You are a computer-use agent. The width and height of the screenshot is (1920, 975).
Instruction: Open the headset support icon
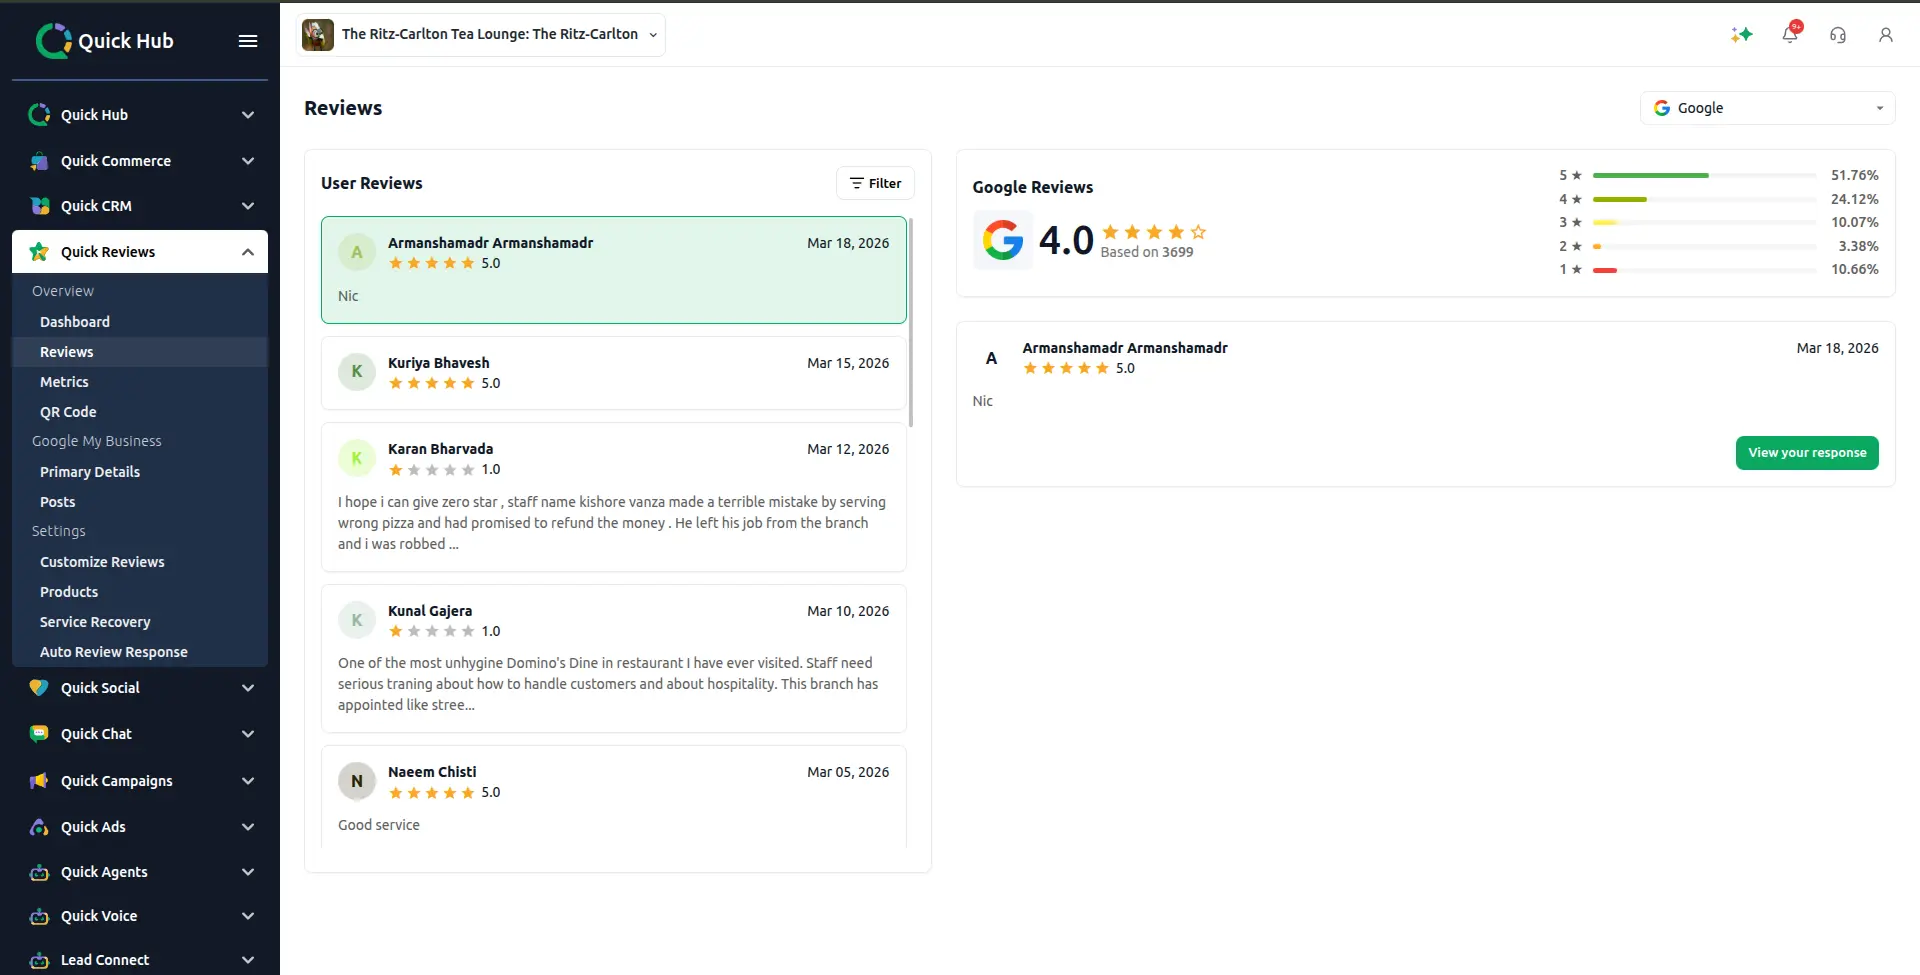(x=1838, y=35)
